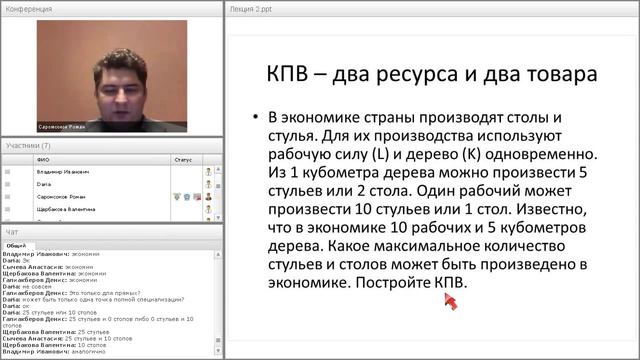This screenshot has height=360, width=640.
Task: Click slide title 'КПВ – два ресурса и два товара'
Action: tap(432, 74)
